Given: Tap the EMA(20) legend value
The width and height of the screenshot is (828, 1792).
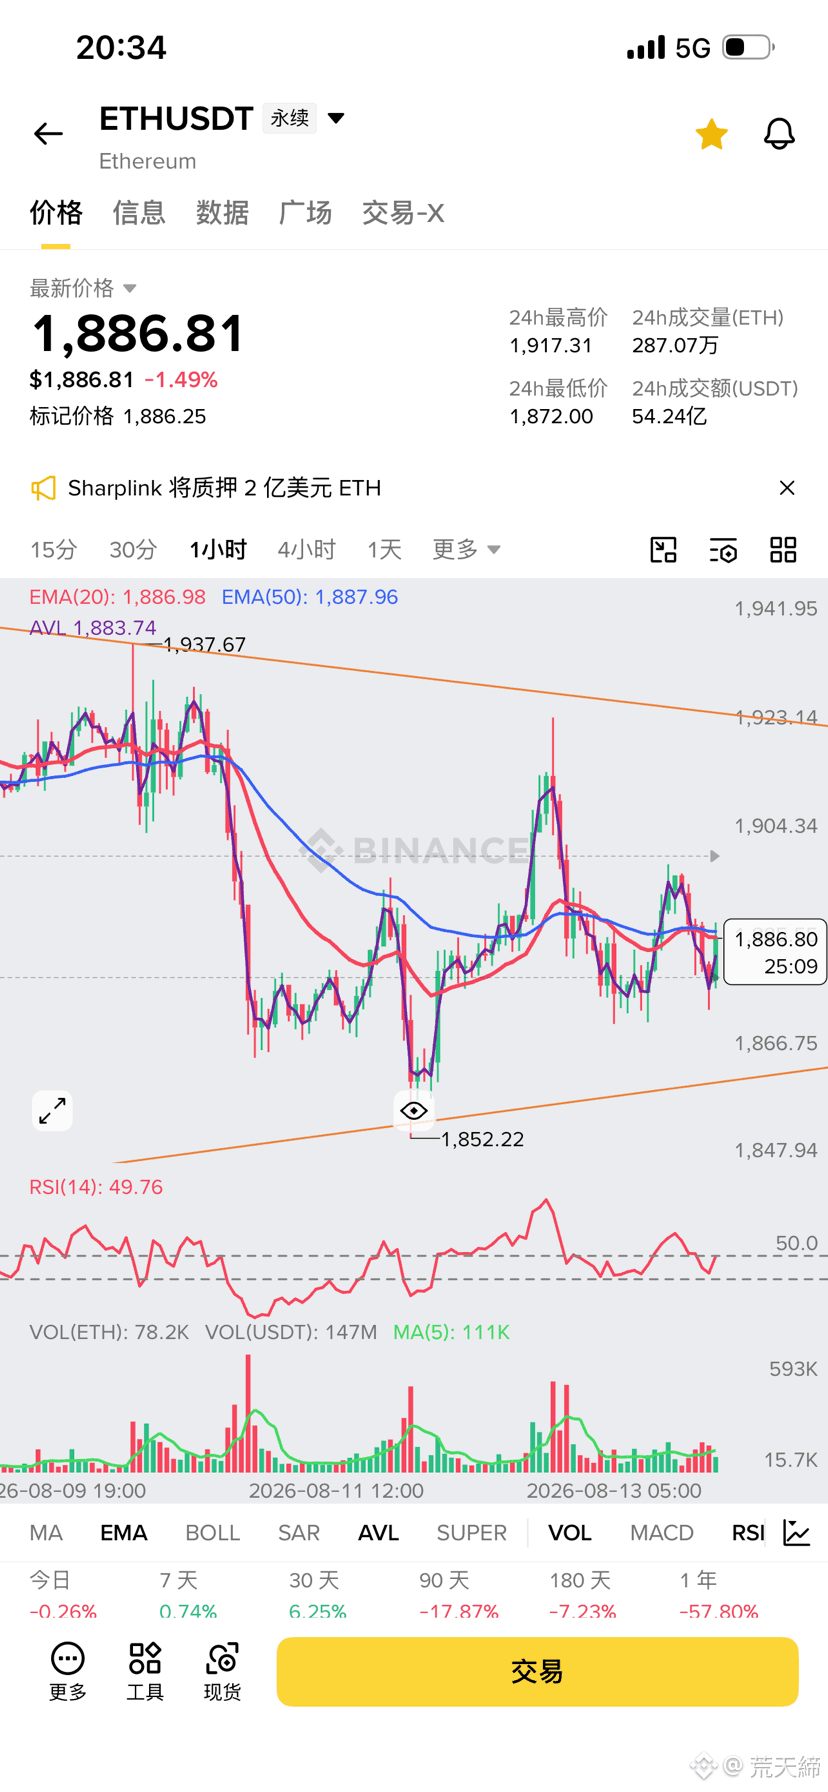Looking at the screenshot, I should tap(117, 597).
